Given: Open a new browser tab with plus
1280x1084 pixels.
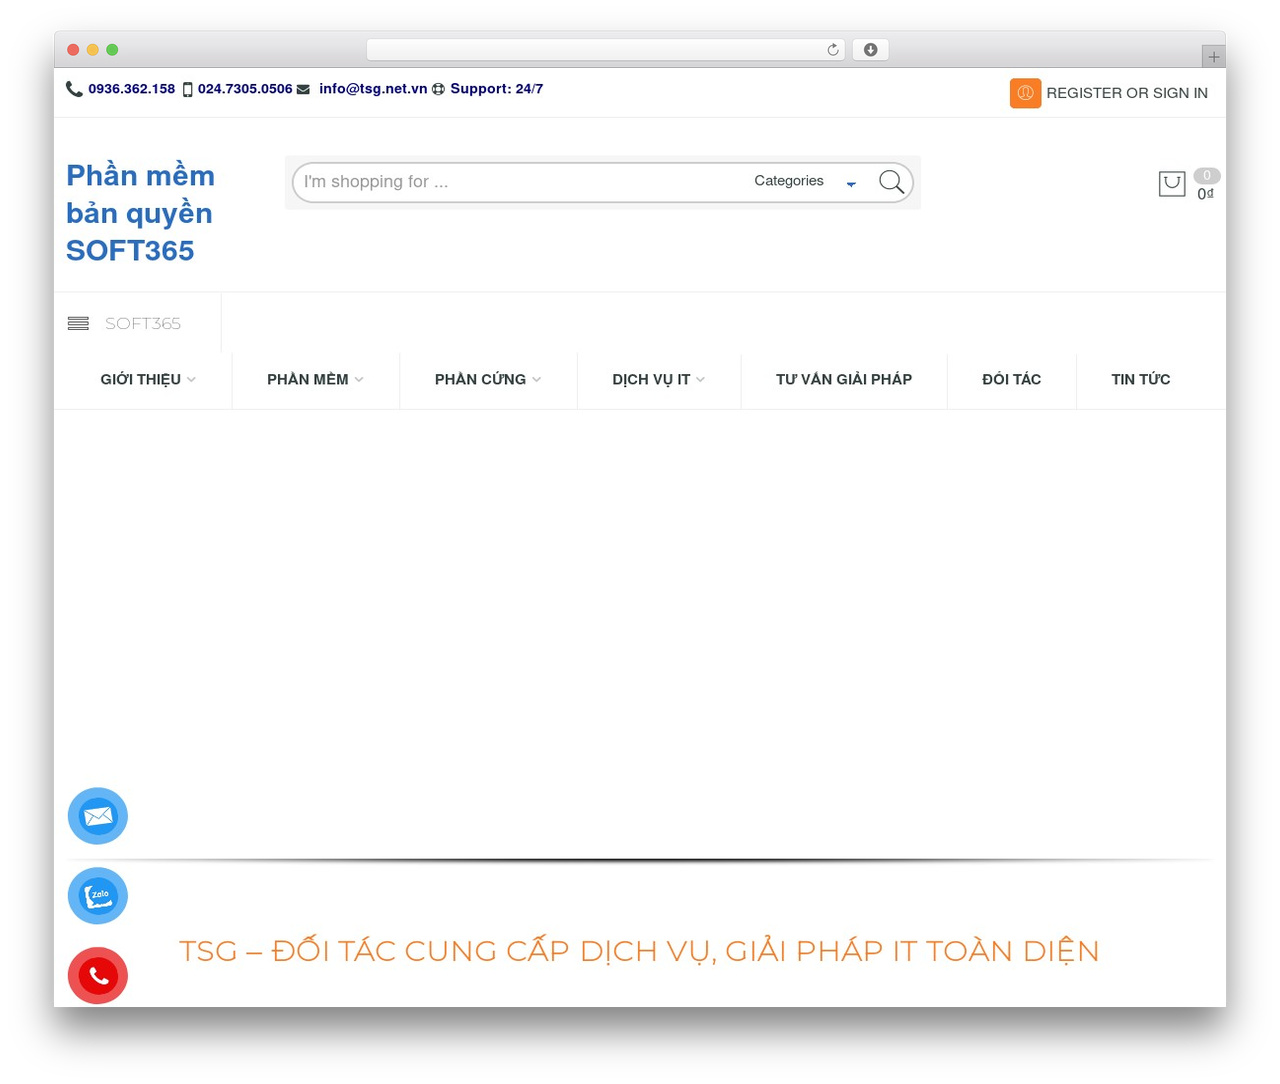Looking at the screenshot, I should pyautogui.click(x=1213, y=57).
